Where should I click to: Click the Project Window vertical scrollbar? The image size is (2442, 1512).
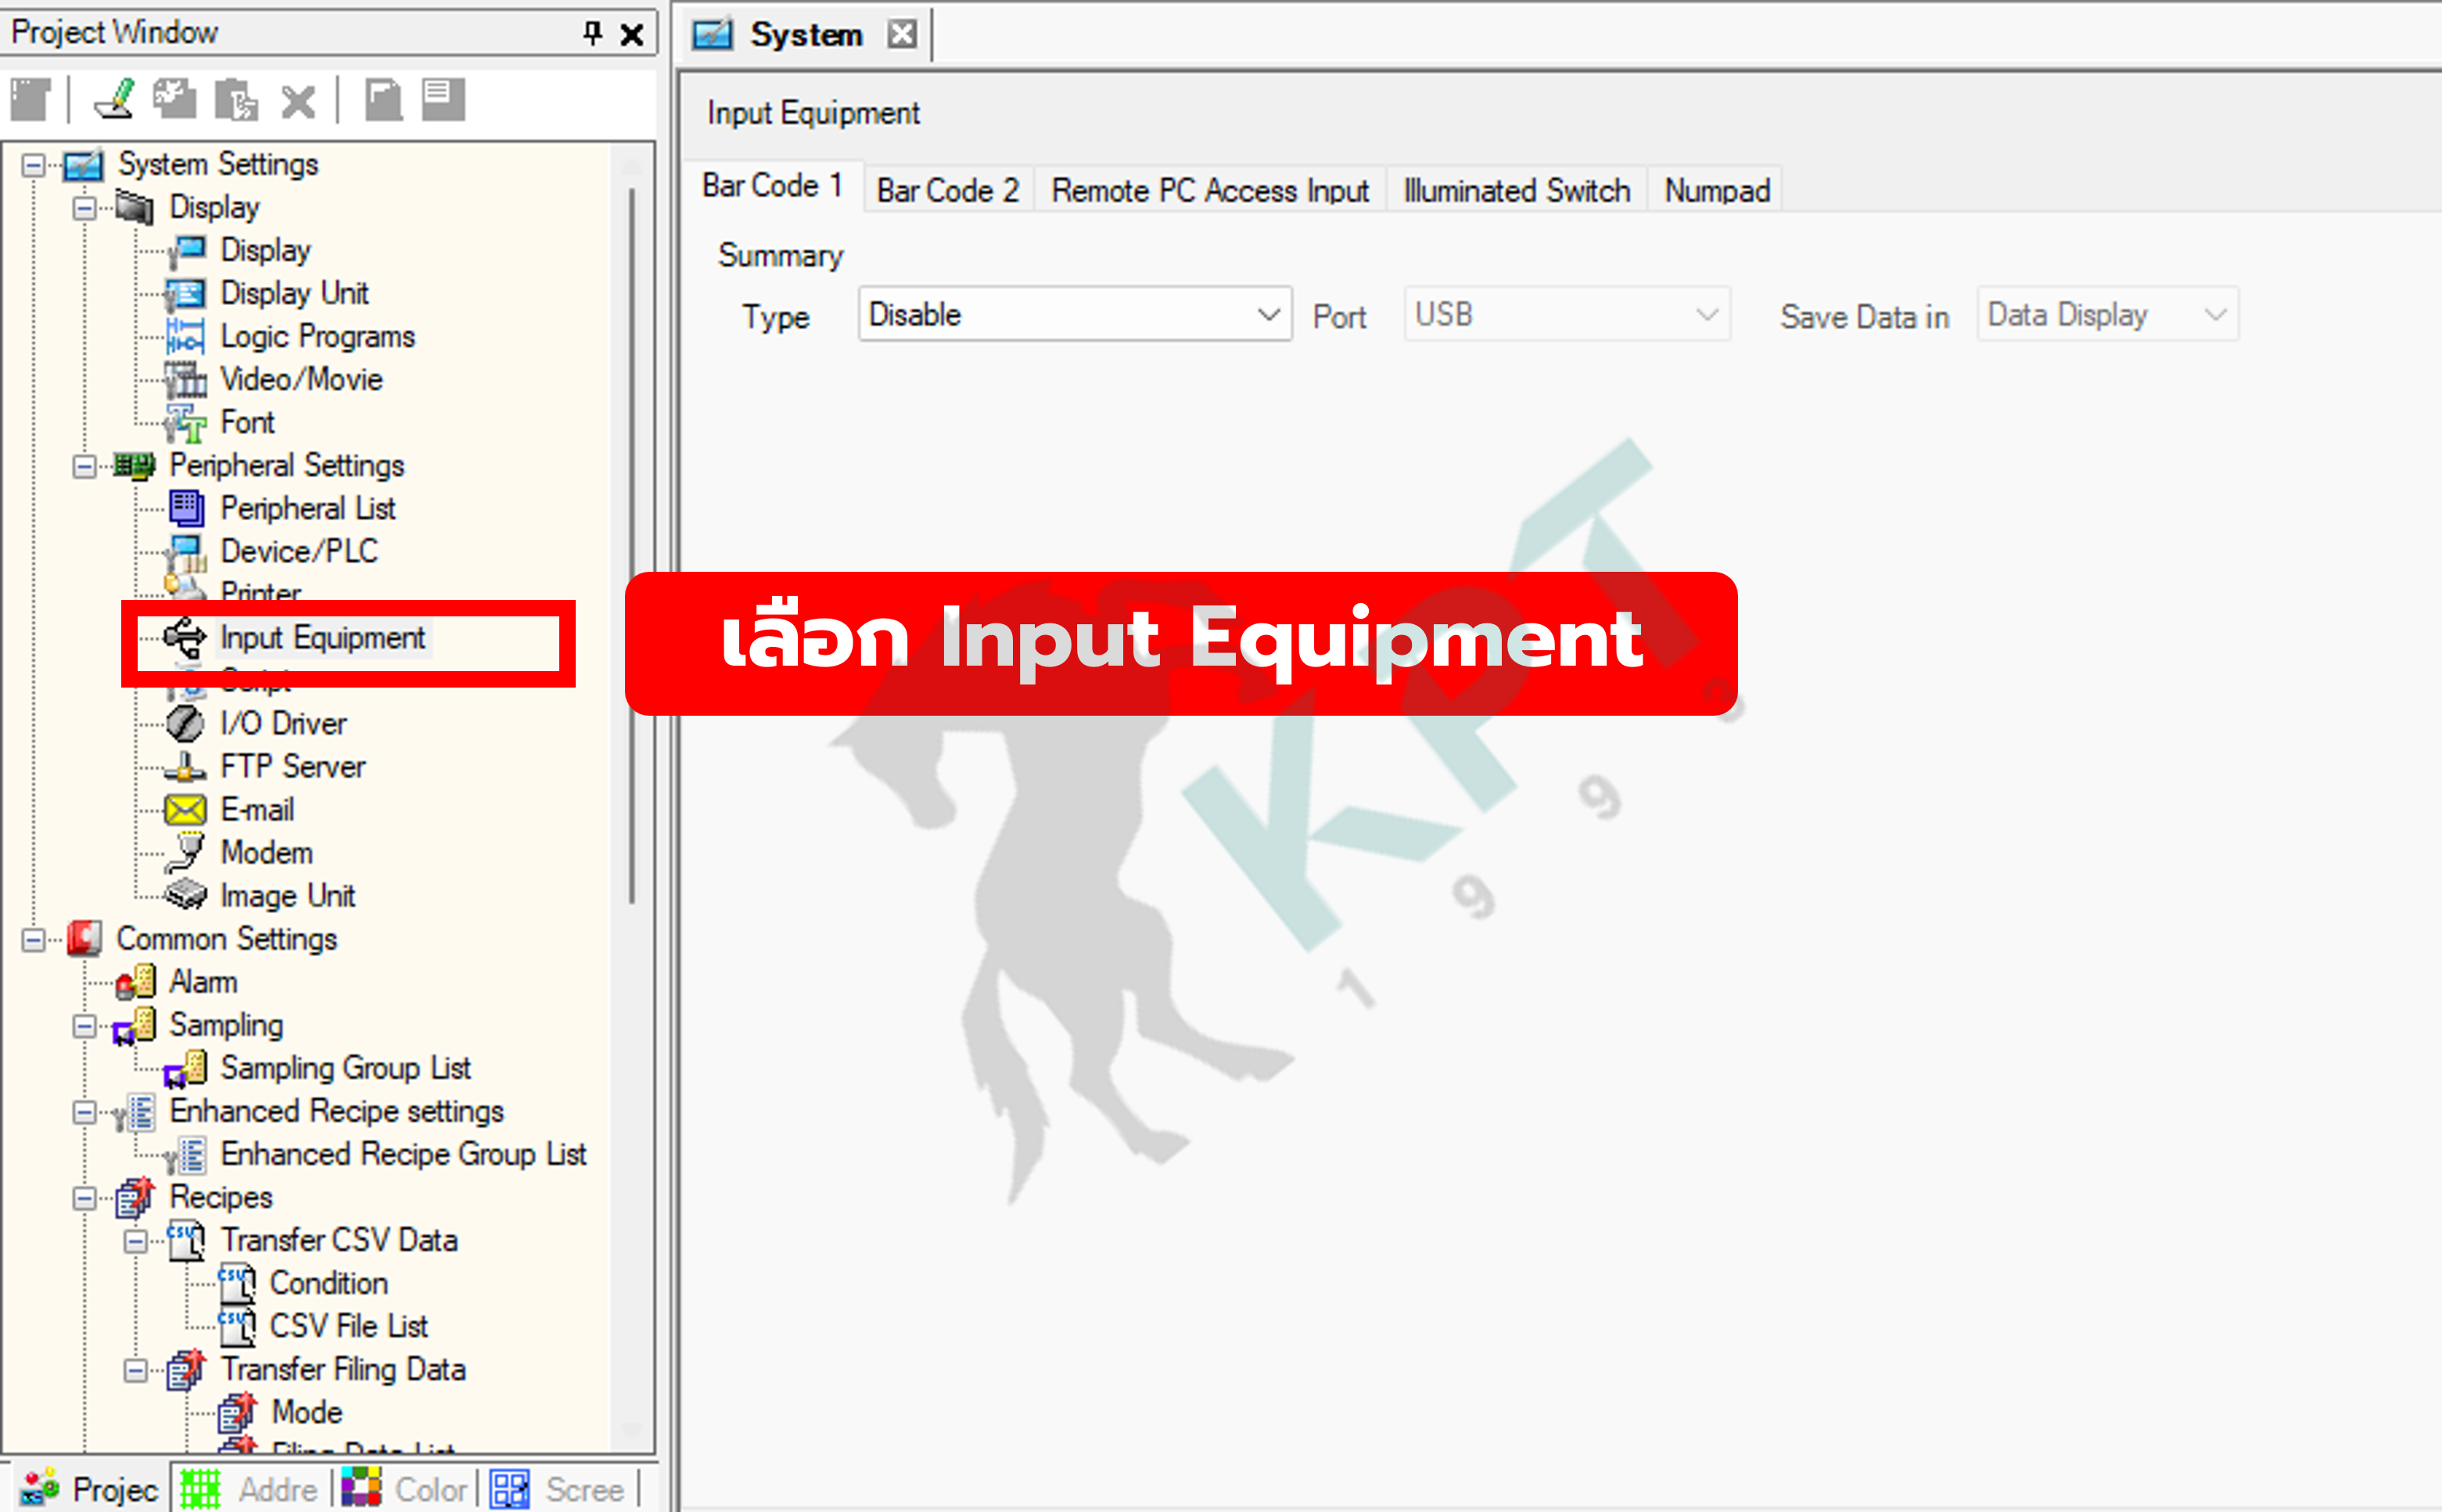coord(631,546)
